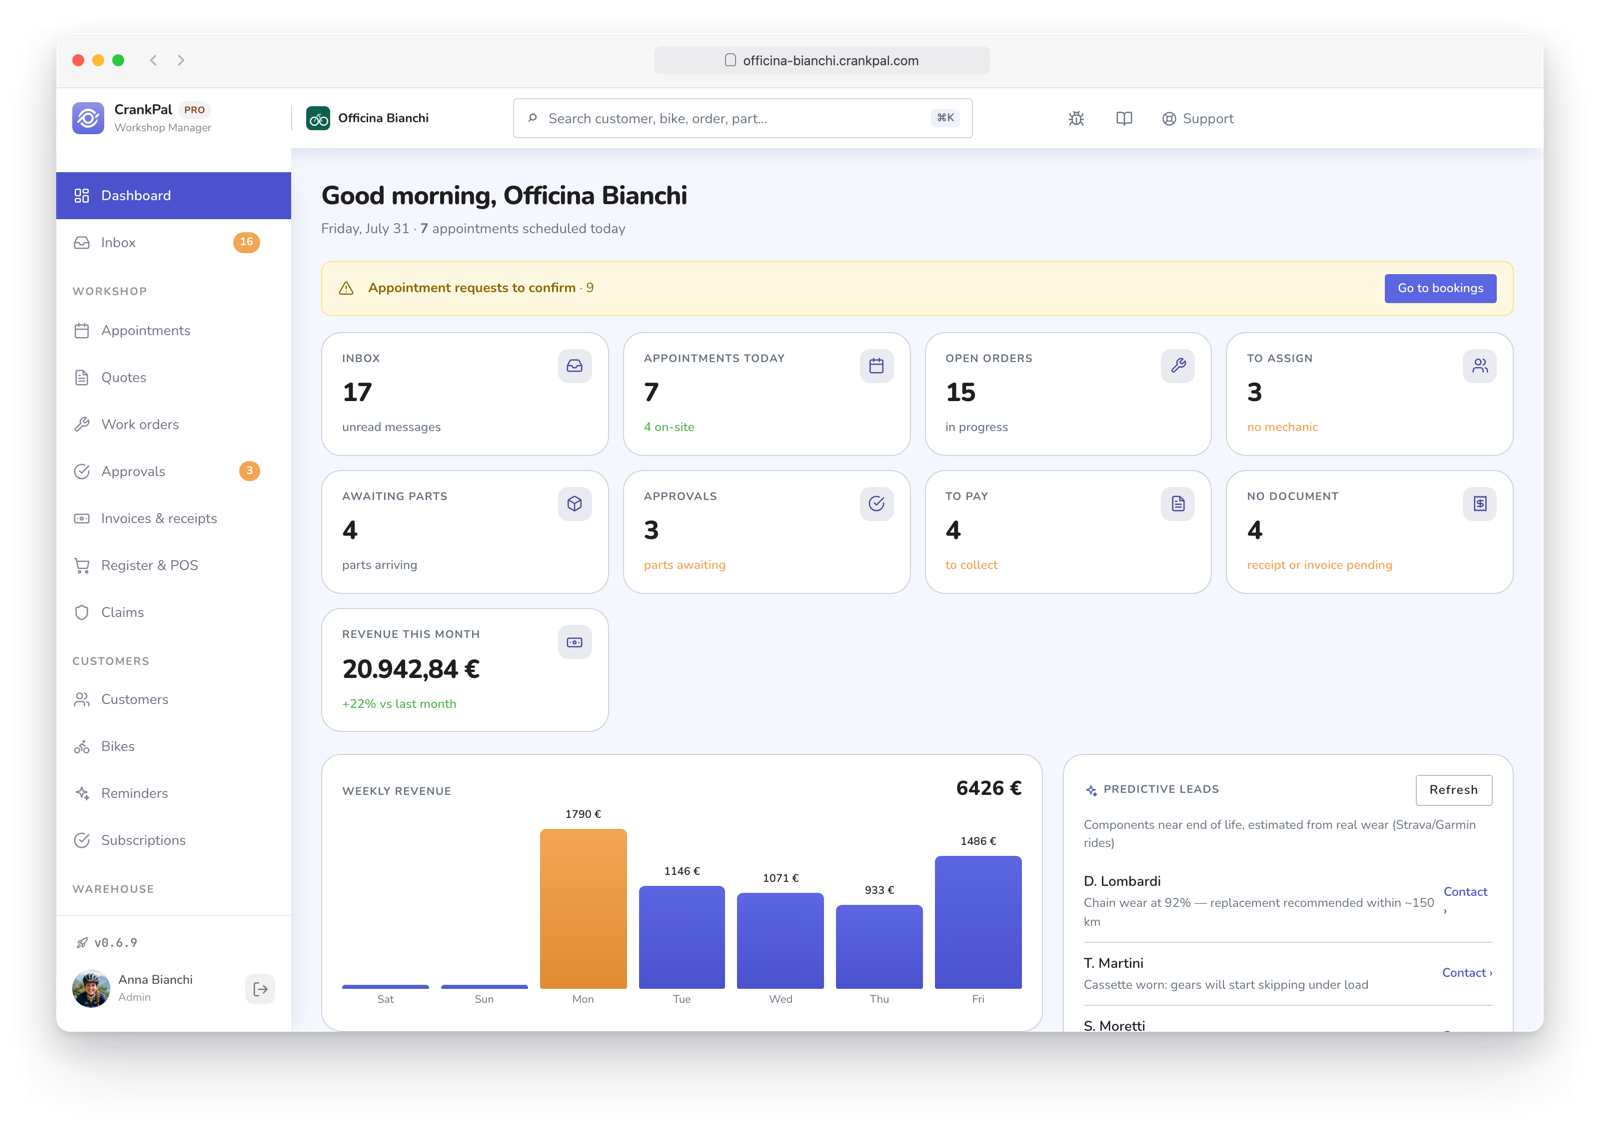Open Reminders in the sidebar

pos(174,793)
